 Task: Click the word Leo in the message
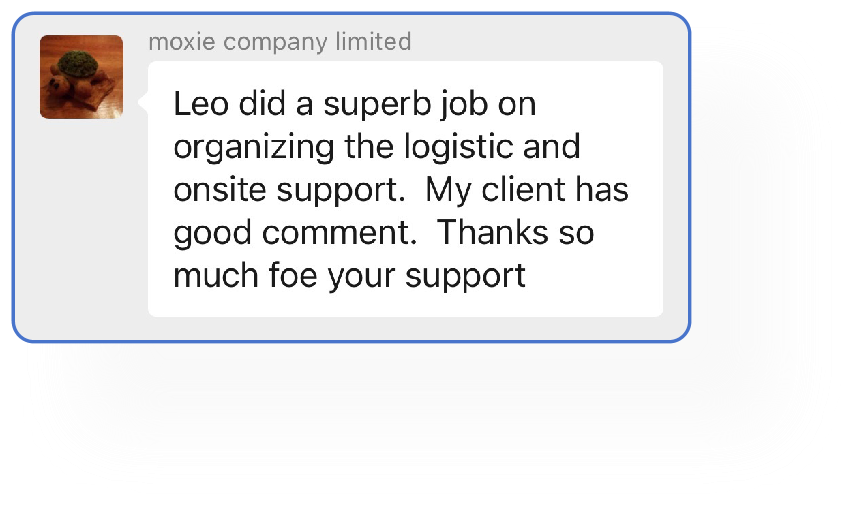(x=201, y=104)
